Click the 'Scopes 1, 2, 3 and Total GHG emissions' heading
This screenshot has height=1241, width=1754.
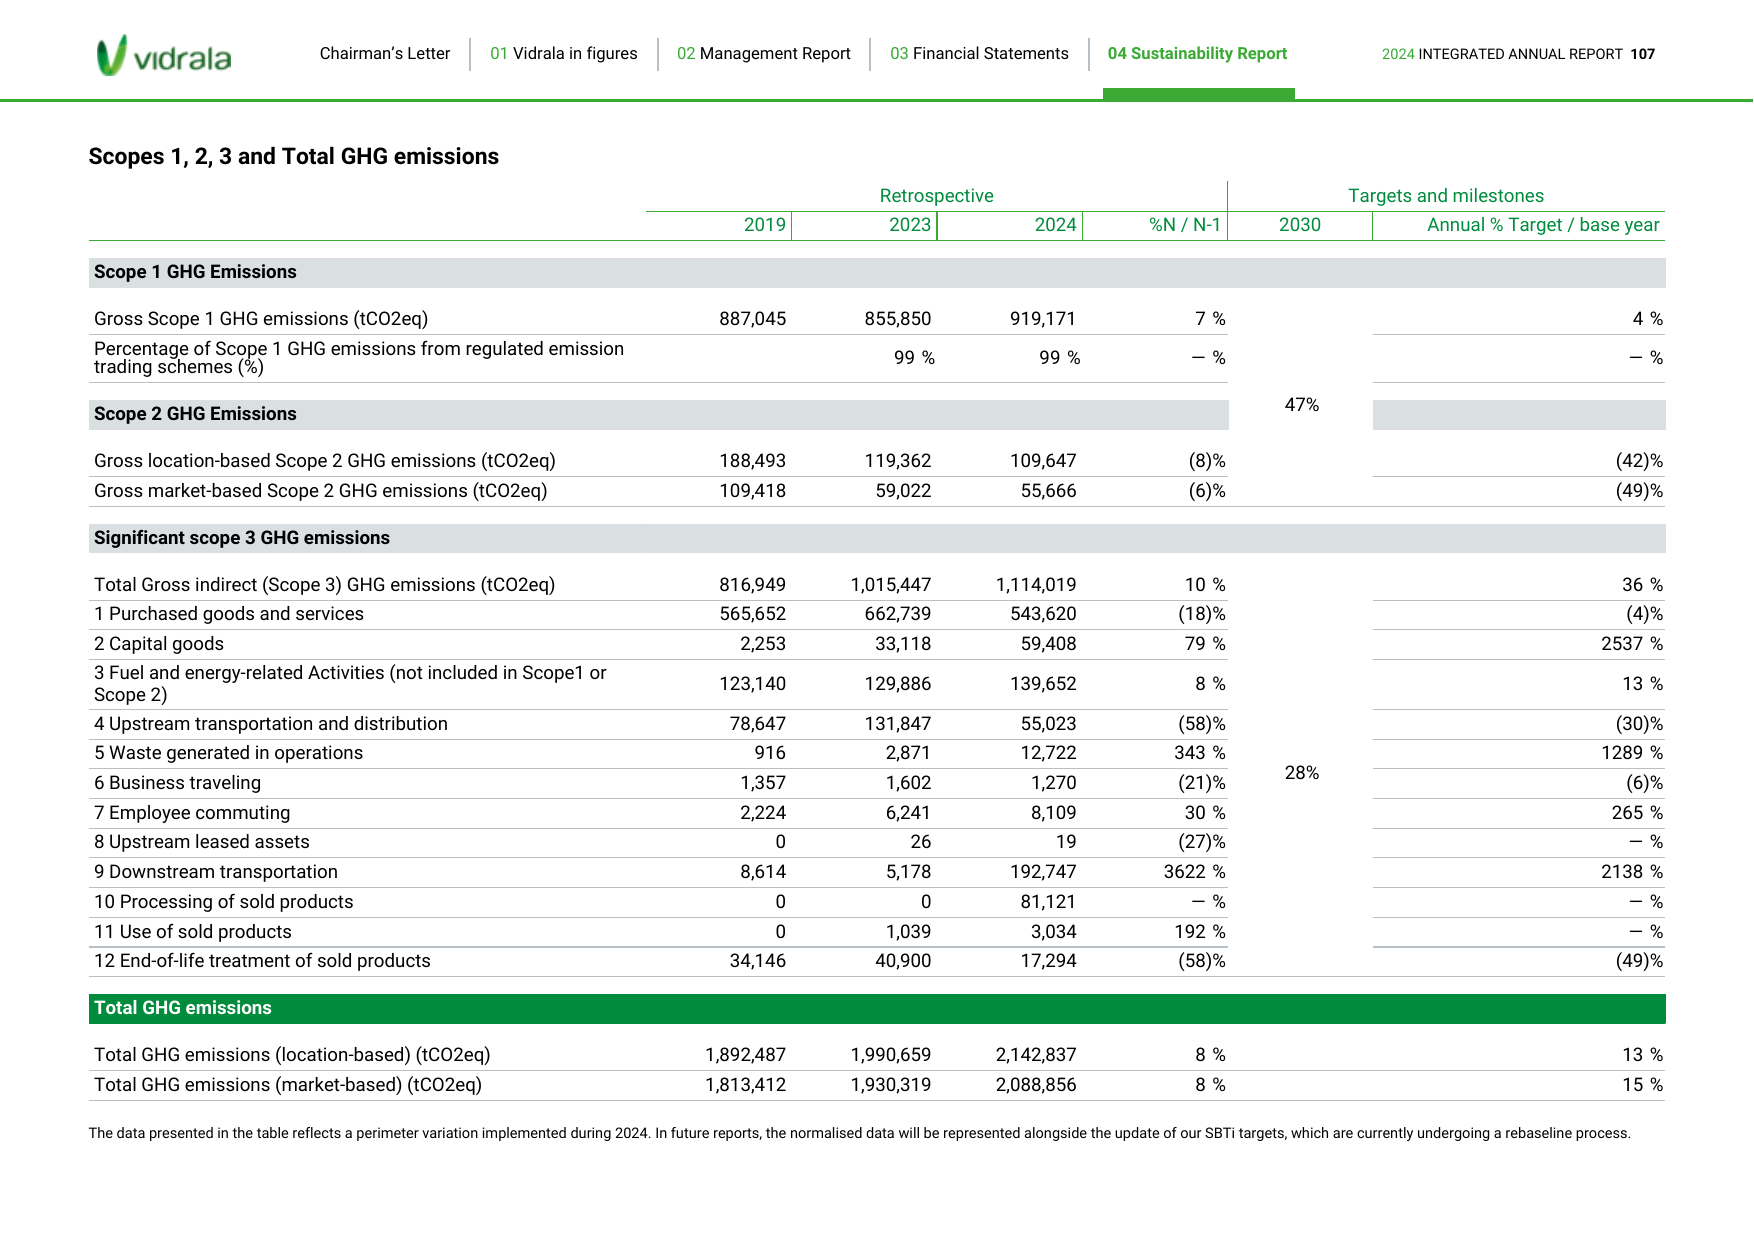pyautogui.click(x=294, y=156)
